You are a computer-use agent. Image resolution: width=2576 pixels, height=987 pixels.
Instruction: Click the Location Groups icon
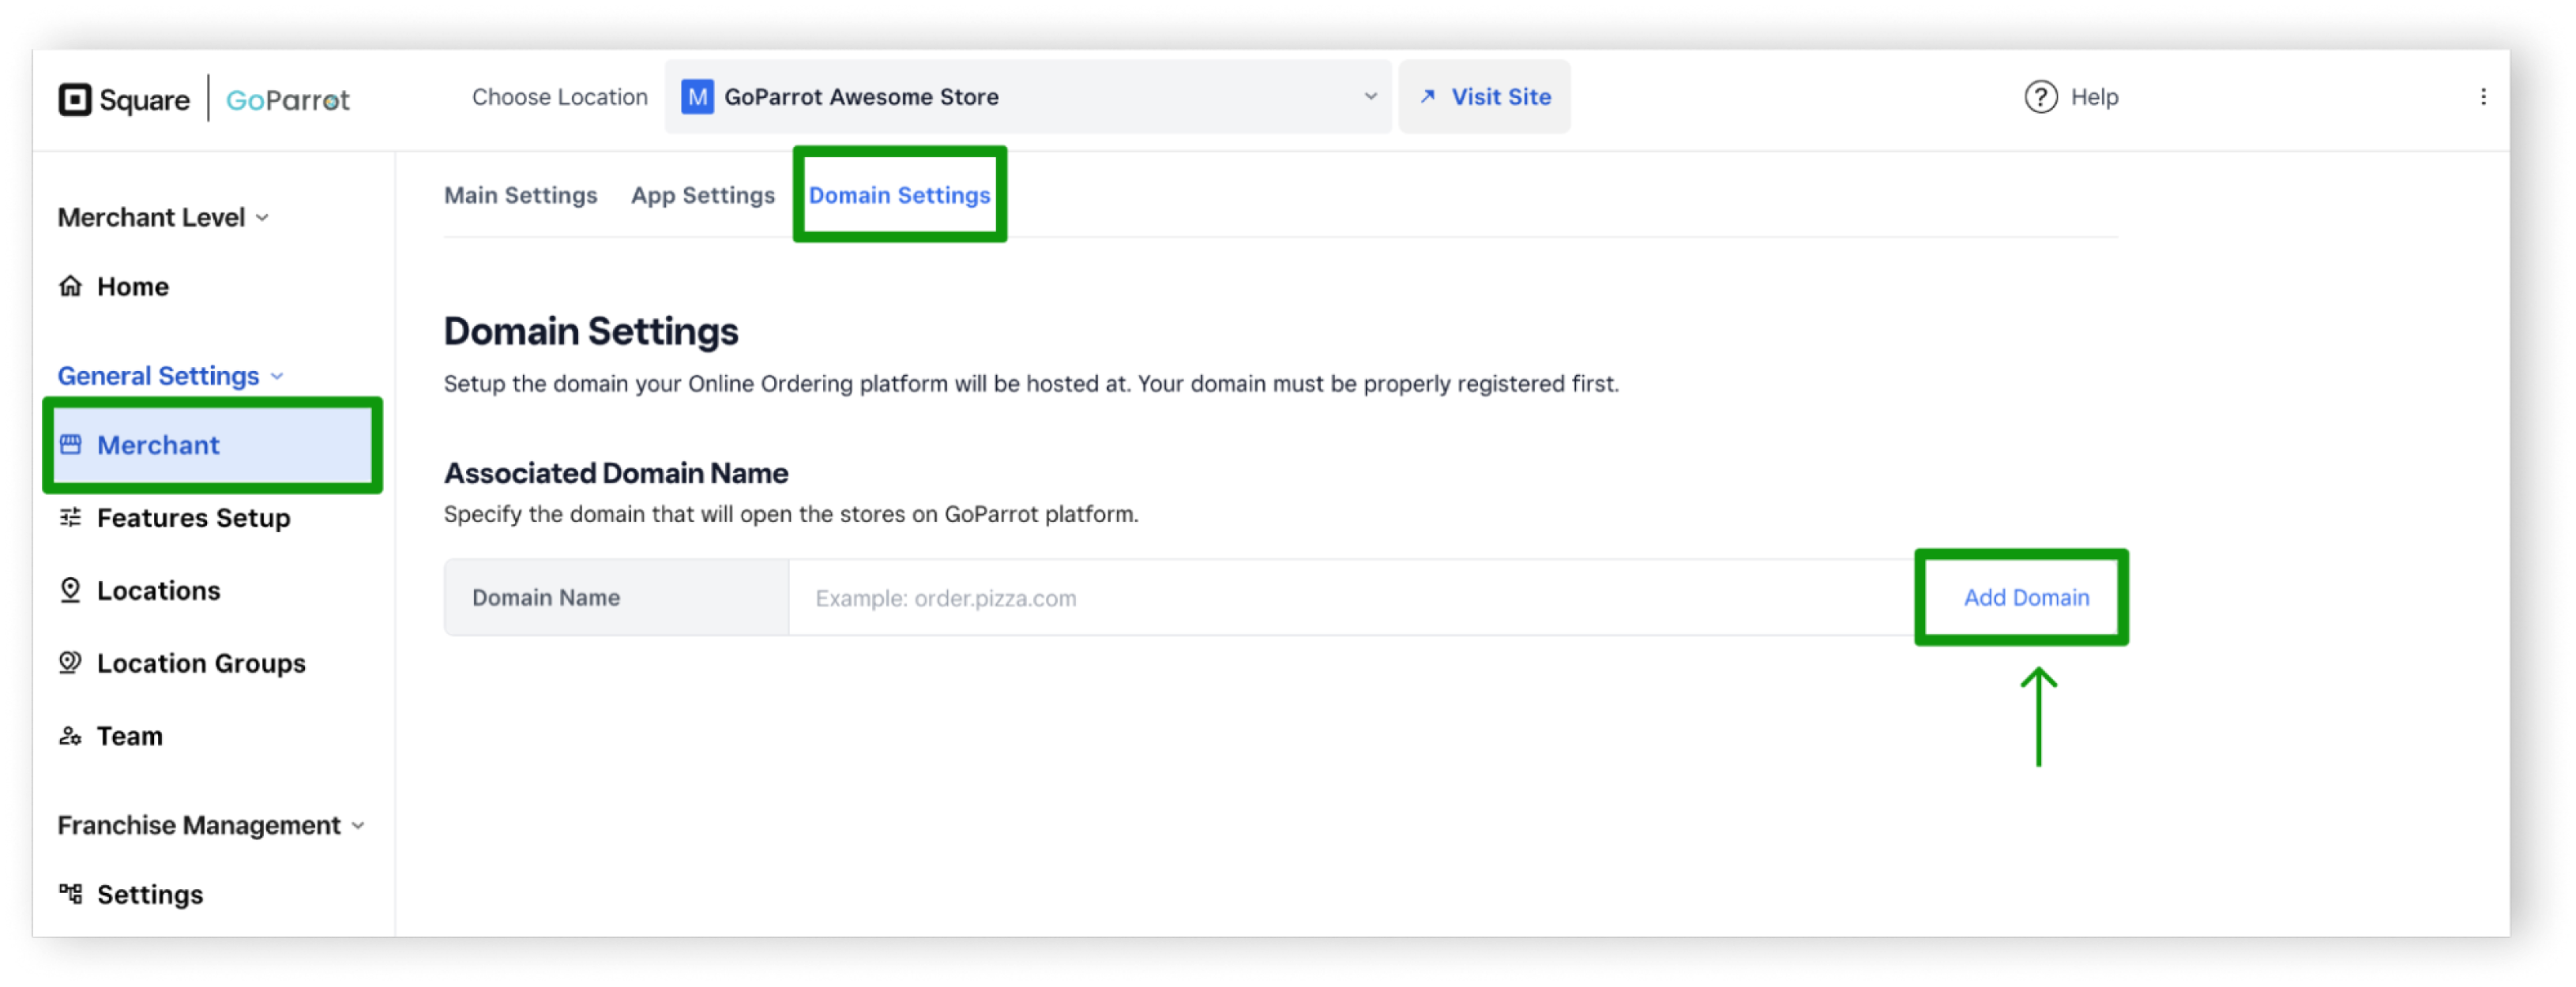coord(70,663)
